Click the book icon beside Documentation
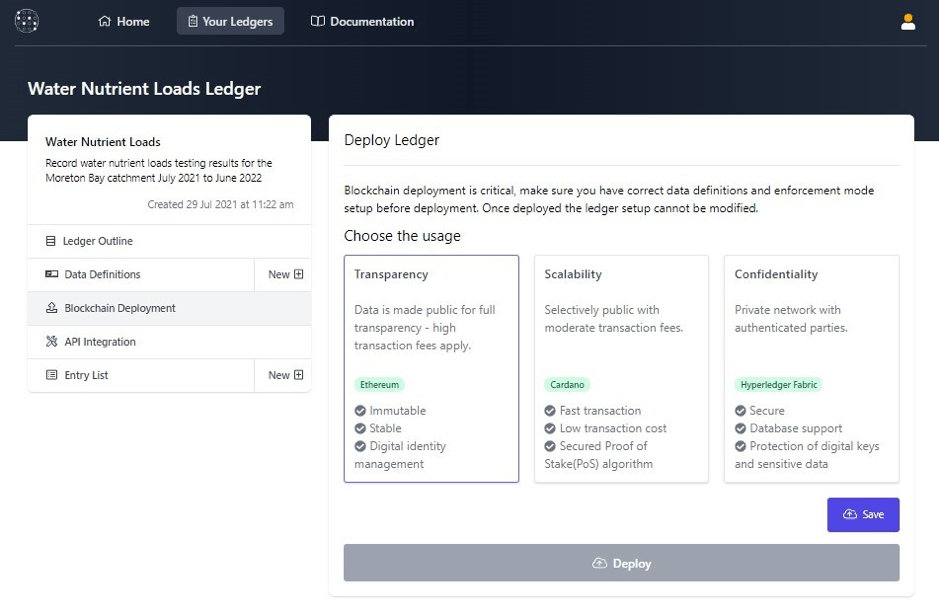 pyautogui.click(x=318, y=22)
